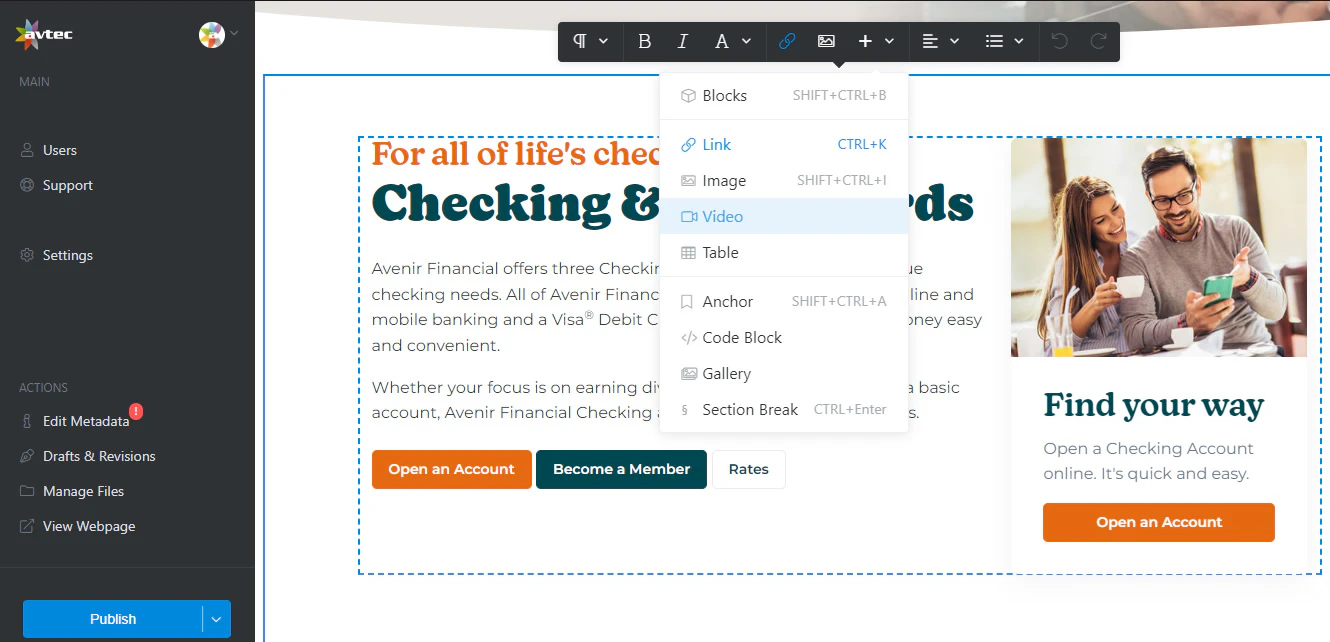1330x642 pixels.
Task: Click the couple with phone photo
Action: [x=1158, y=247]
